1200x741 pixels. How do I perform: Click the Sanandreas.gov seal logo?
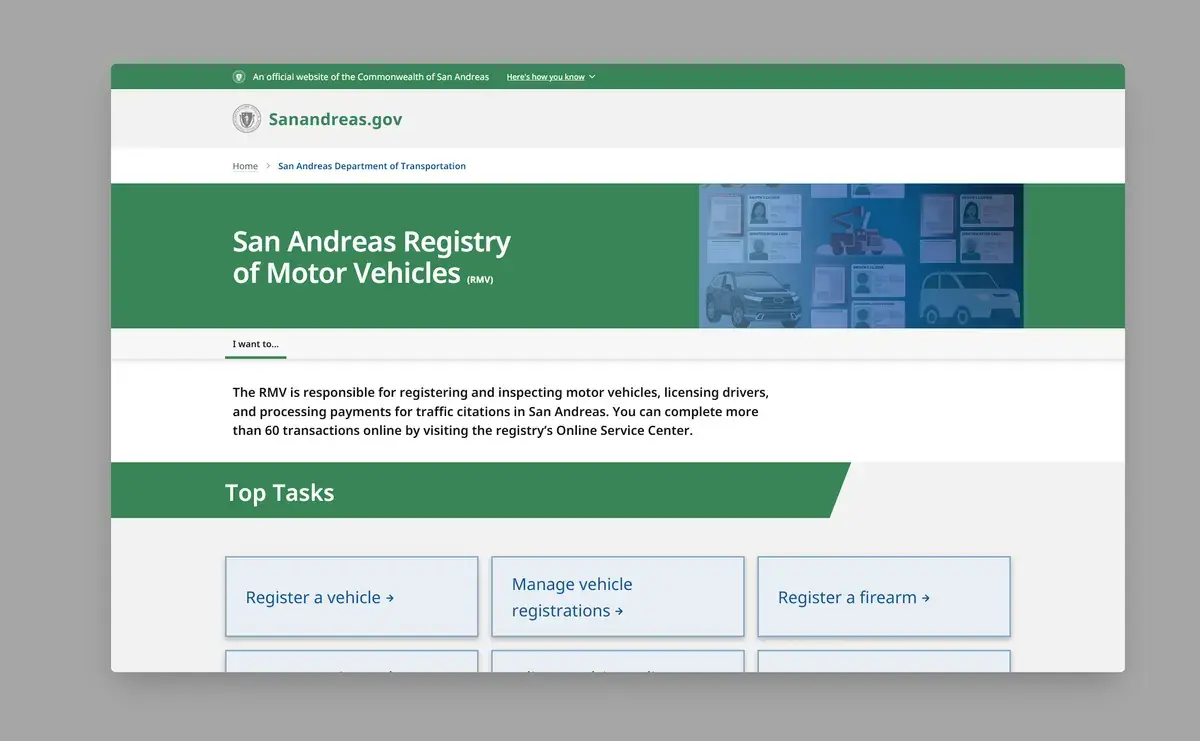click(247, 119)
